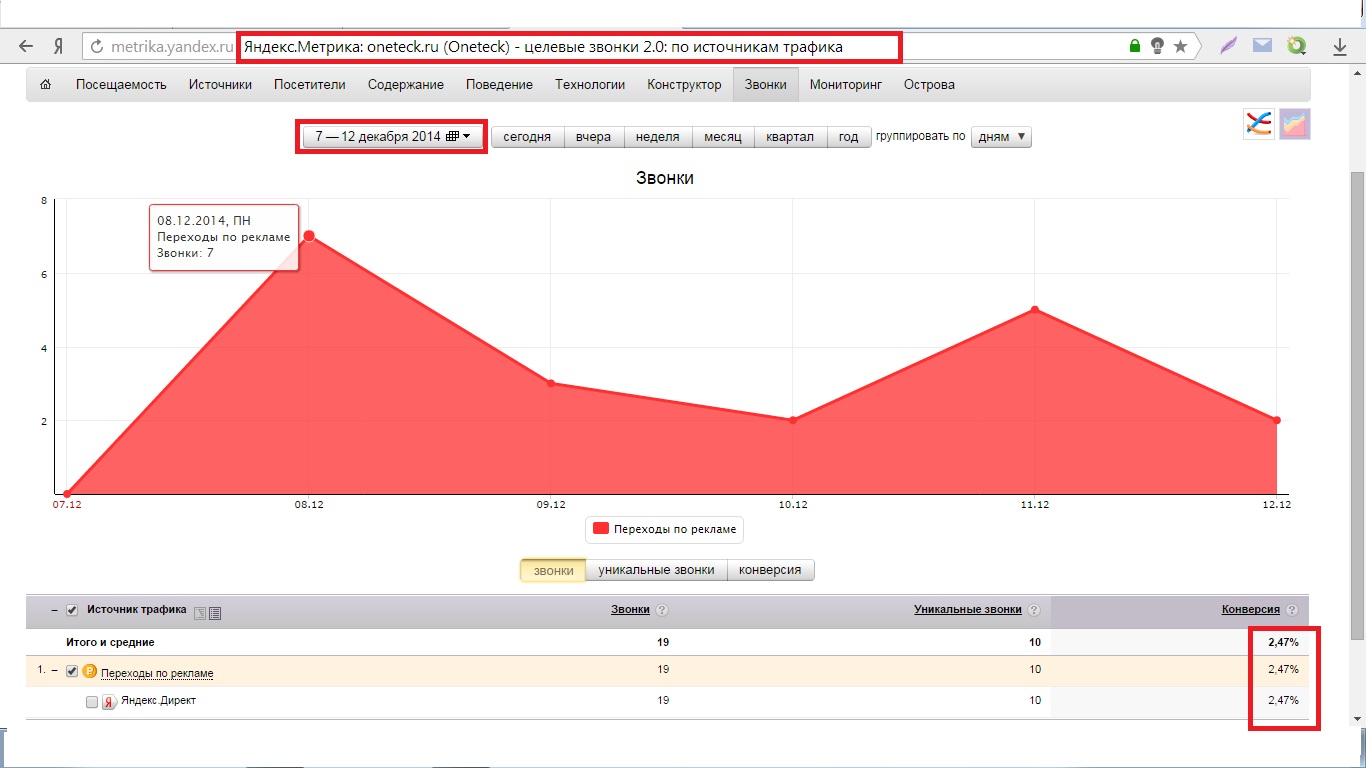Open the Конструктор menu

click(x=684, y=85)
